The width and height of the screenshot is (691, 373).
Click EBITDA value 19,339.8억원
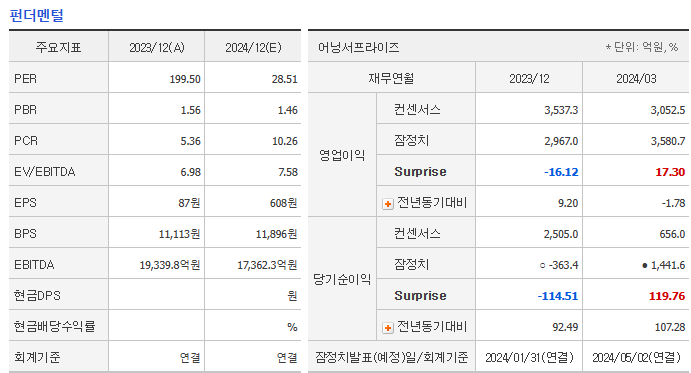click(x=170, y=265)
